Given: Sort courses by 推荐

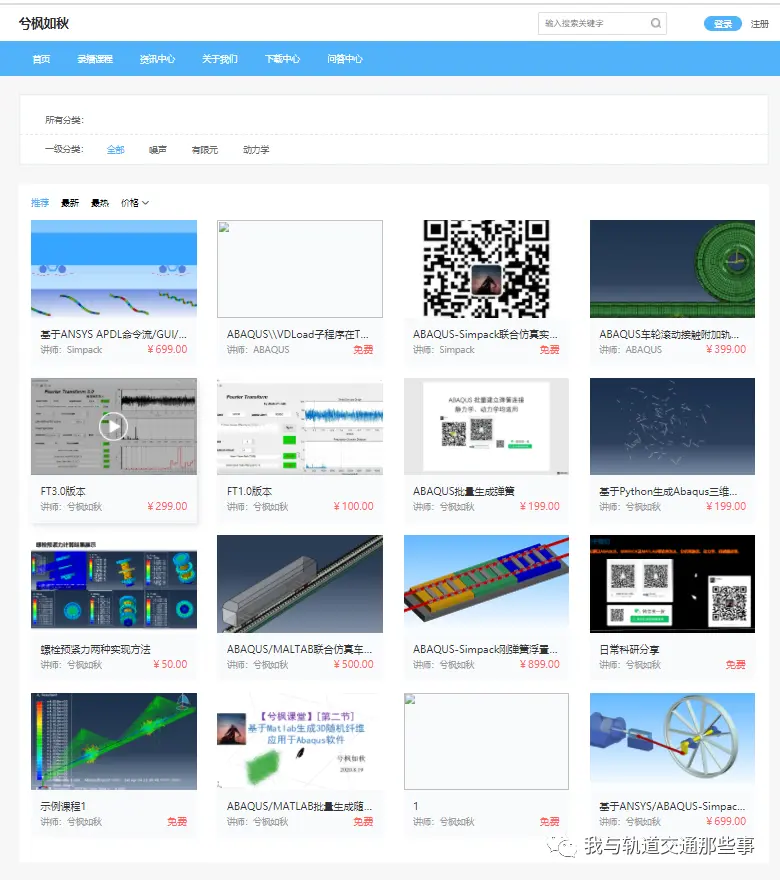Looking at the screenshot, I should pos(40,203).
